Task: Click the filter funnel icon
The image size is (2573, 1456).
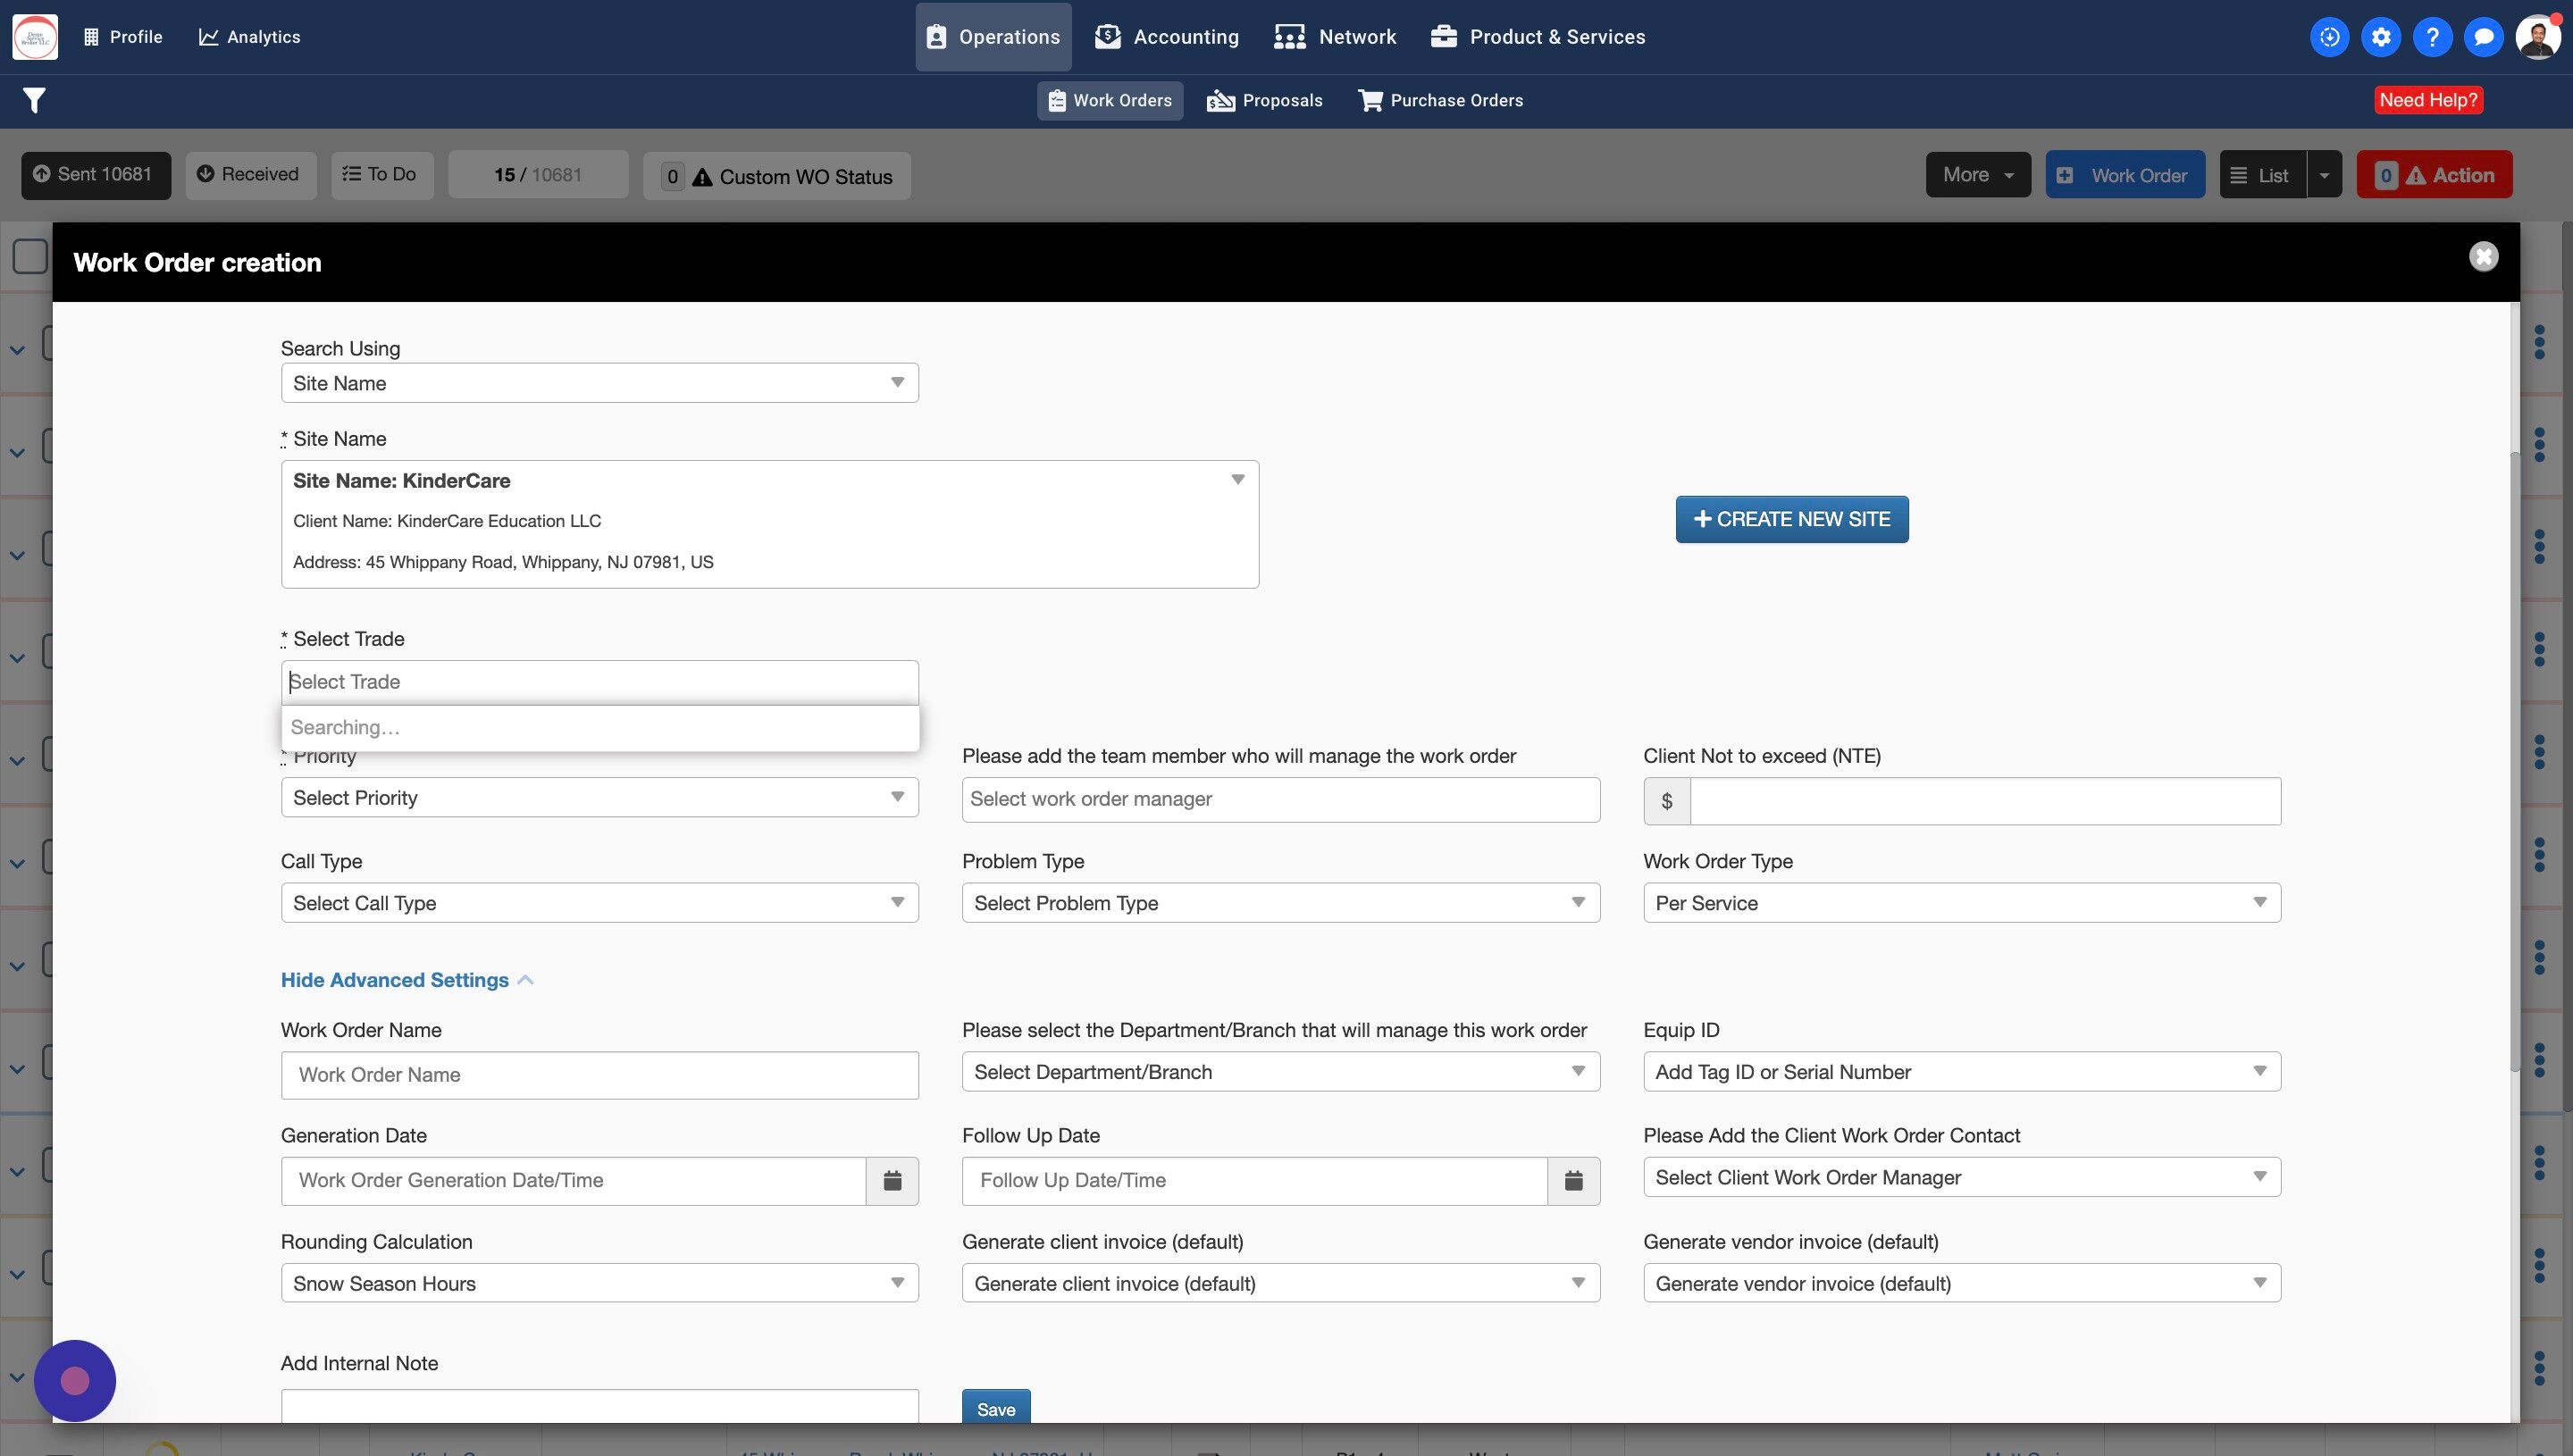Action: pyautogui.click(x=34, y=100)
